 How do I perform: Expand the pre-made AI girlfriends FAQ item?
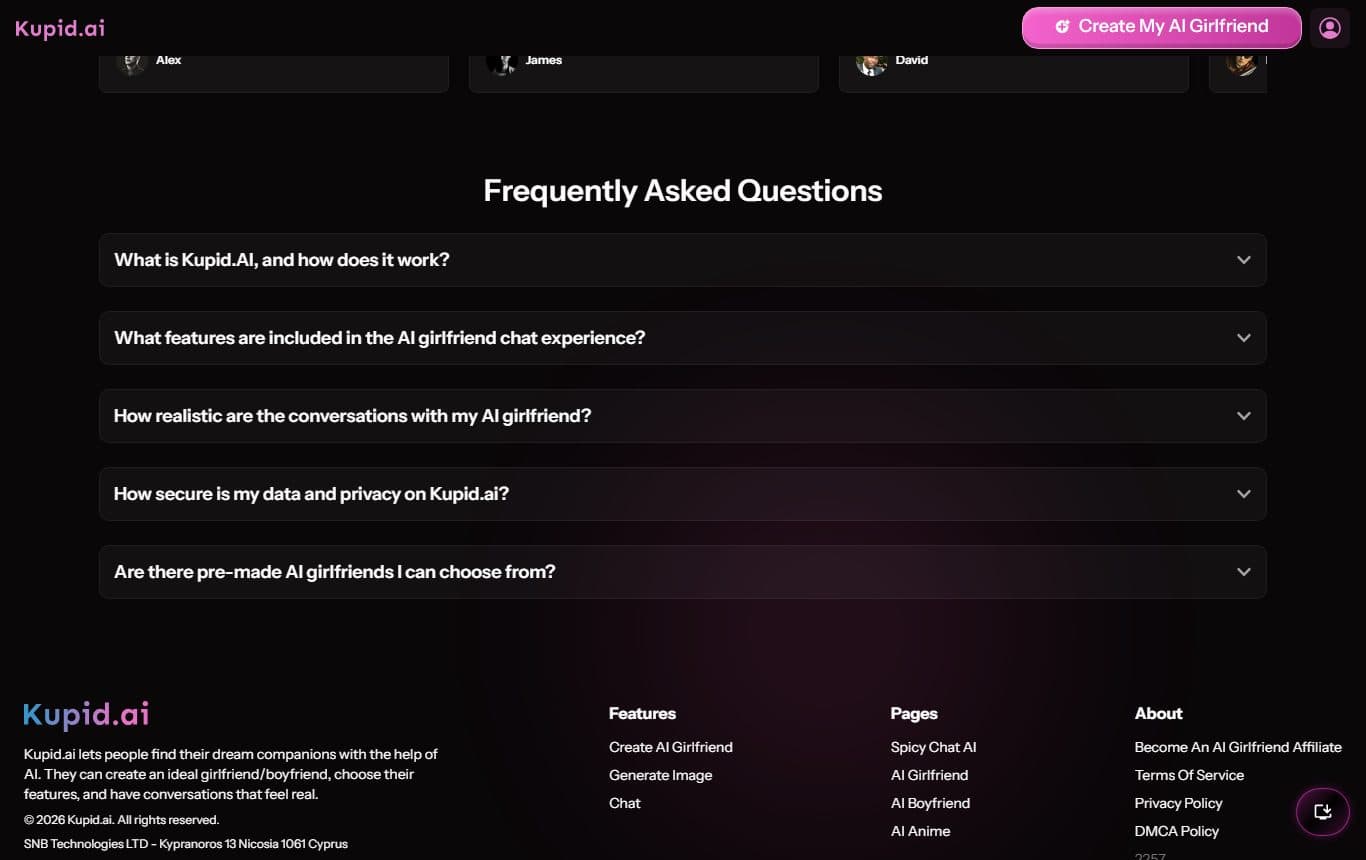(x=682, y=571)
